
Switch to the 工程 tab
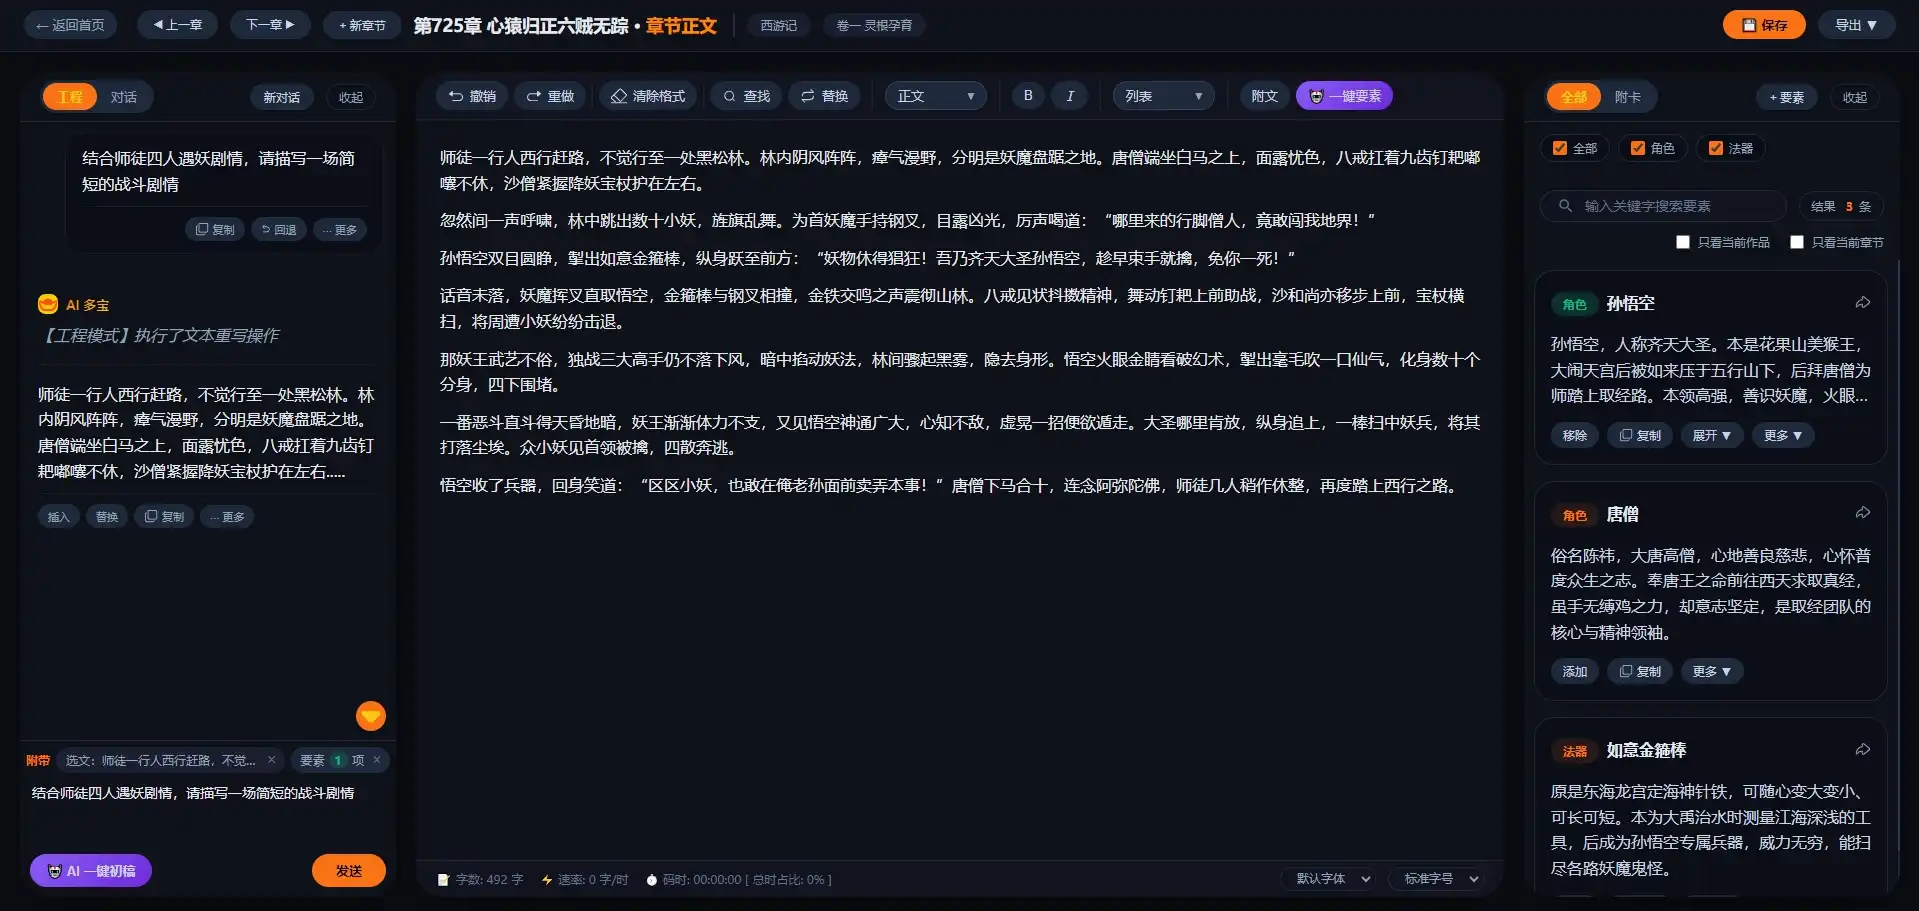[x=70, y=97]
